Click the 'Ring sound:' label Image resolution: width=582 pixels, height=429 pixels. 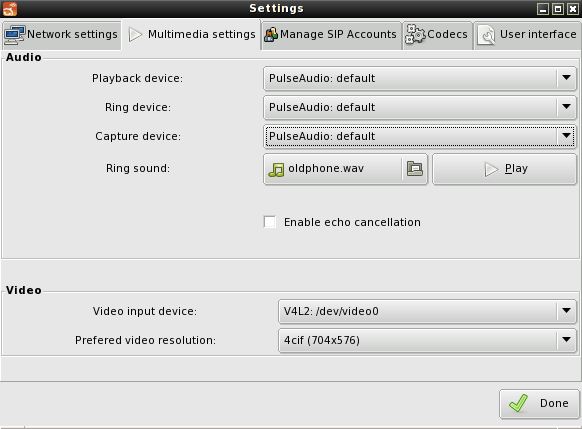pos(138,168)
